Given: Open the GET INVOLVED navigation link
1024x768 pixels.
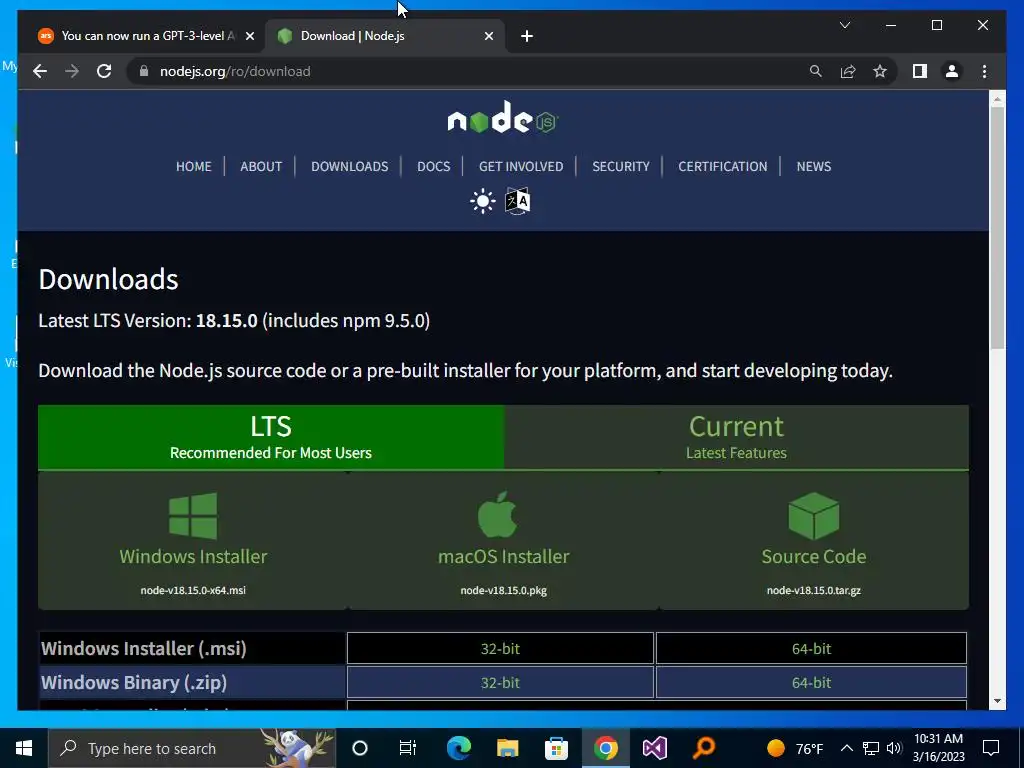Looking at the screenshot, I should [x=520, y=167].
